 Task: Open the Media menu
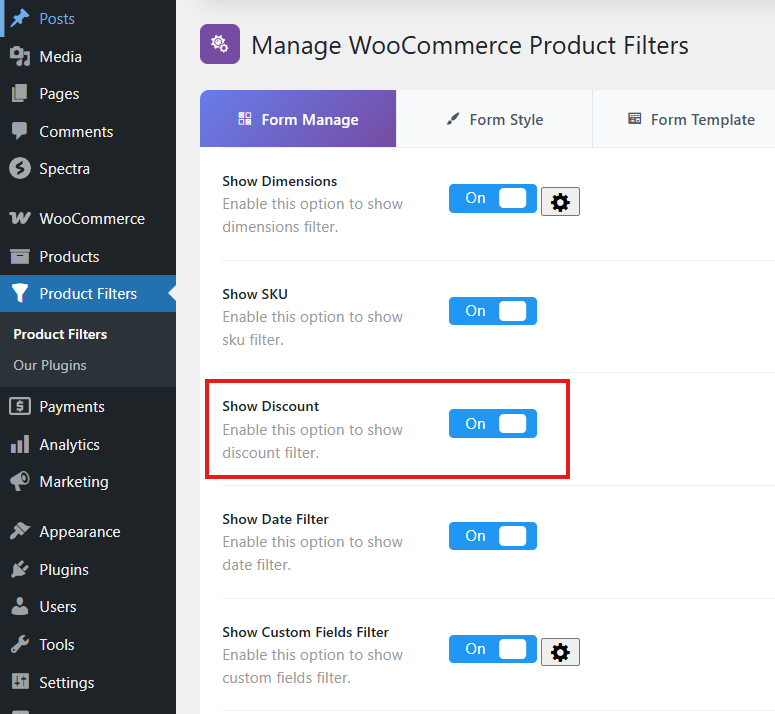[x=88, y=57]
